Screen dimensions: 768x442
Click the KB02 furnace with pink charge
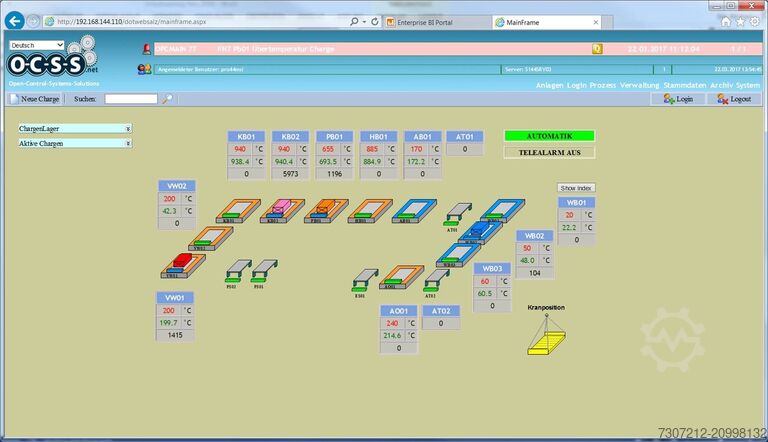[282, 211]
